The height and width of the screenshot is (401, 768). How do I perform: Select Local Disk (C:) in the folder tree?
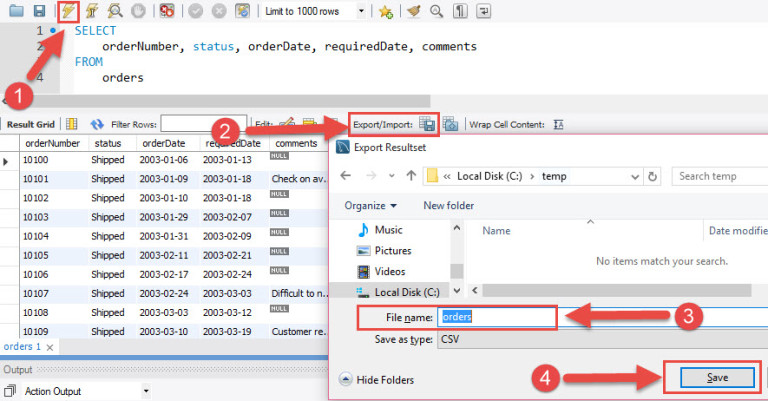398,292
